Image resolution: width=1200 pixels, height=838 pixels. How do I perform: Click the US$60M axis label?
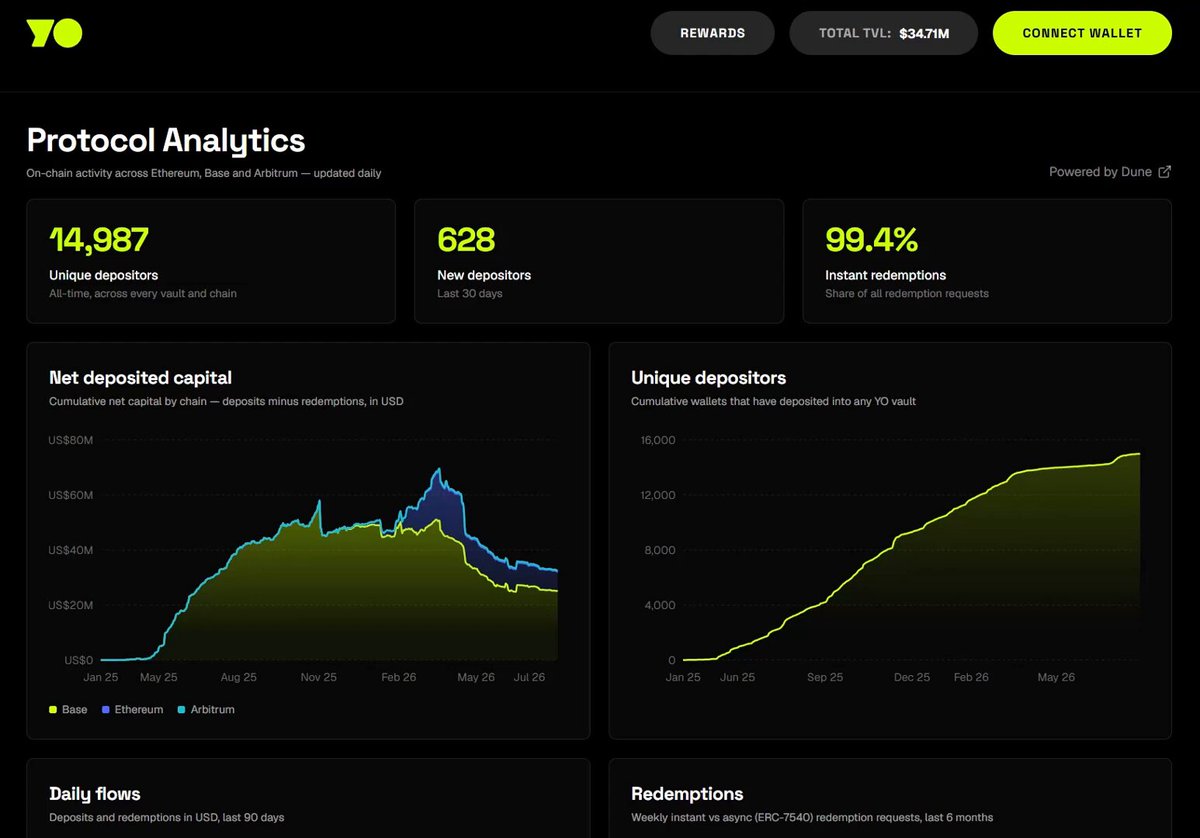coord(70,496)
